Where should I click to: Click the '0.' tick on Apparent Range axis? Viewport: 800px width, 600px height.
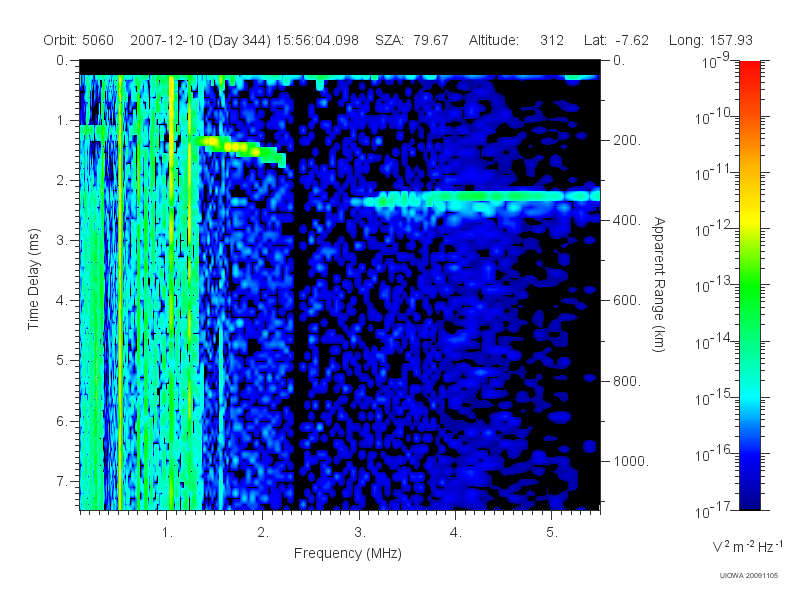tap(619, 61)
